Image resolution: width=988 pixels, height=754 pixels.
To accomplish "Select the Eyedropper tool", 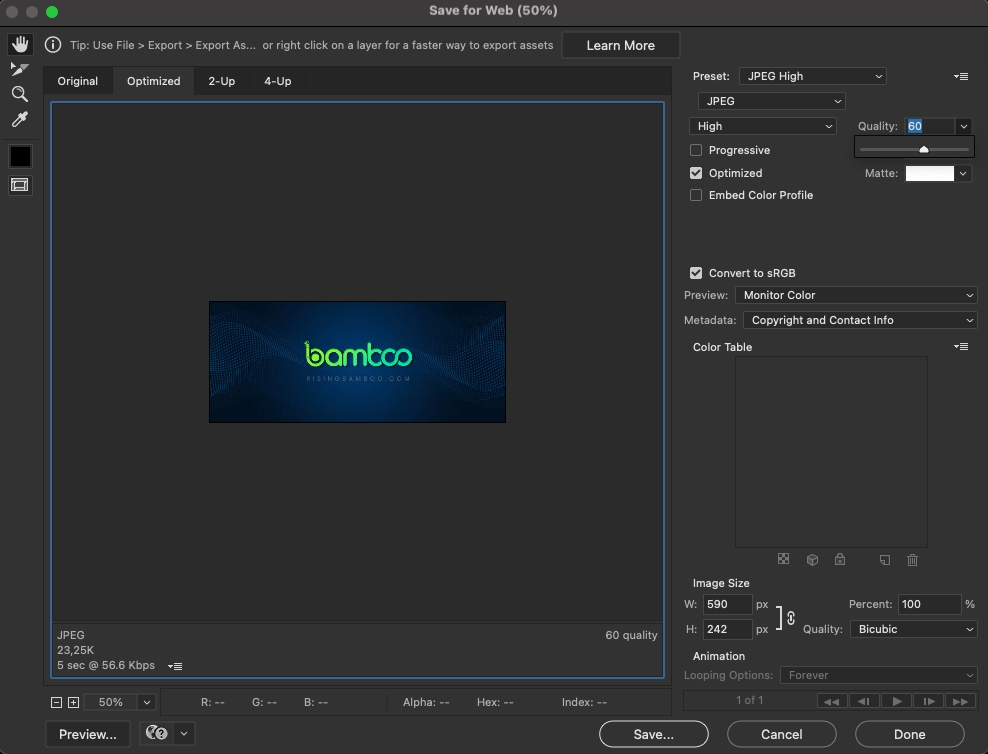I will pos(20,120).
